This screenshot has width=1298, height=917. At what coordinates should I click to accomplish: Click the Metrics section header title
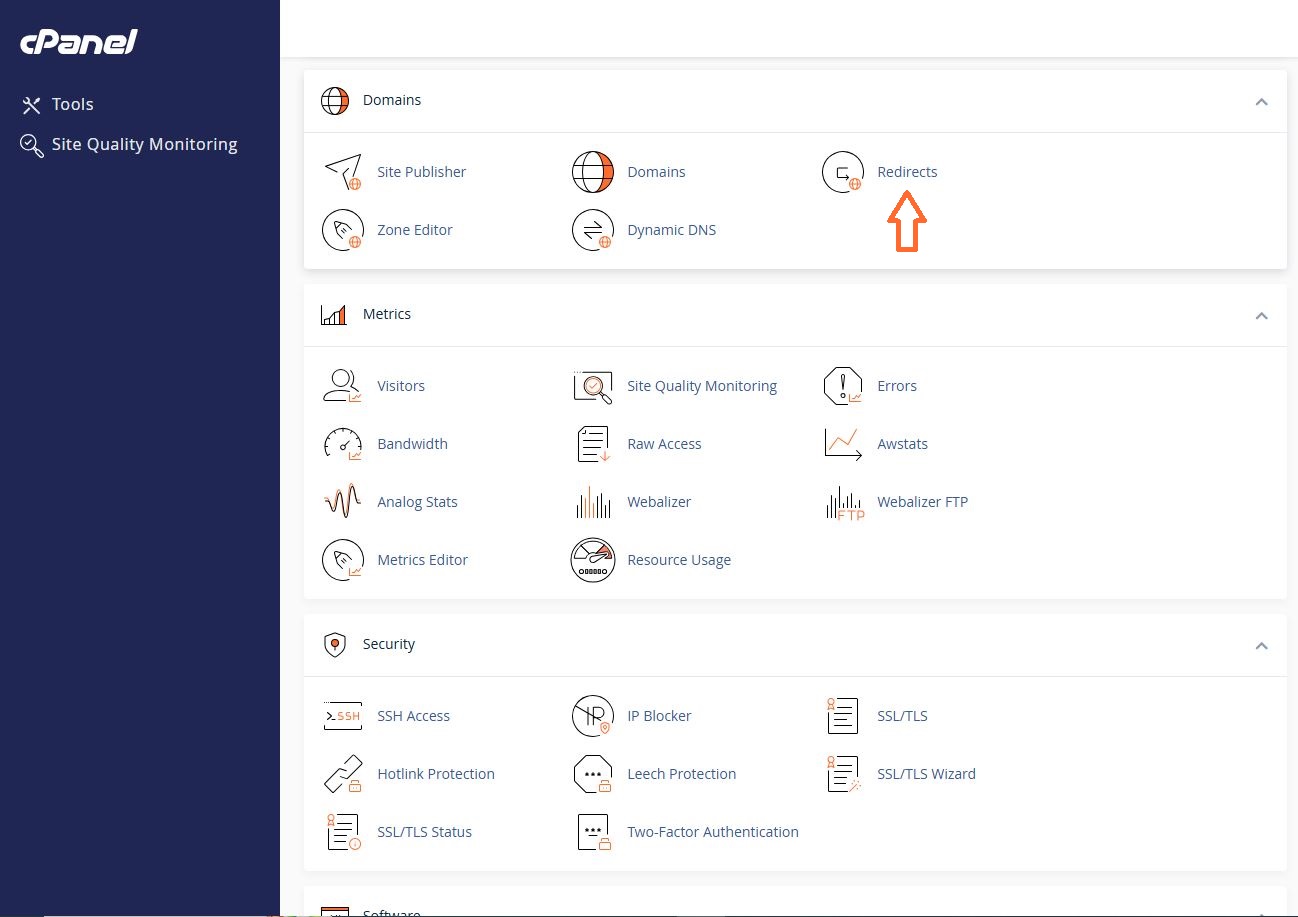click(x=387, y=314)
